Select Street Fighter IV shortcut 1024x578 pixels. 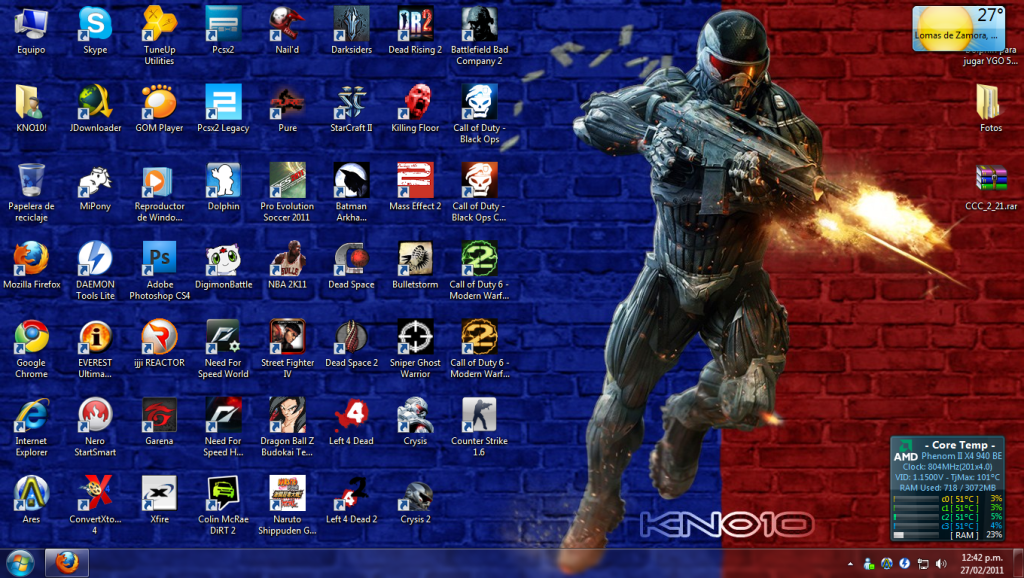click(x=287, y=349)
